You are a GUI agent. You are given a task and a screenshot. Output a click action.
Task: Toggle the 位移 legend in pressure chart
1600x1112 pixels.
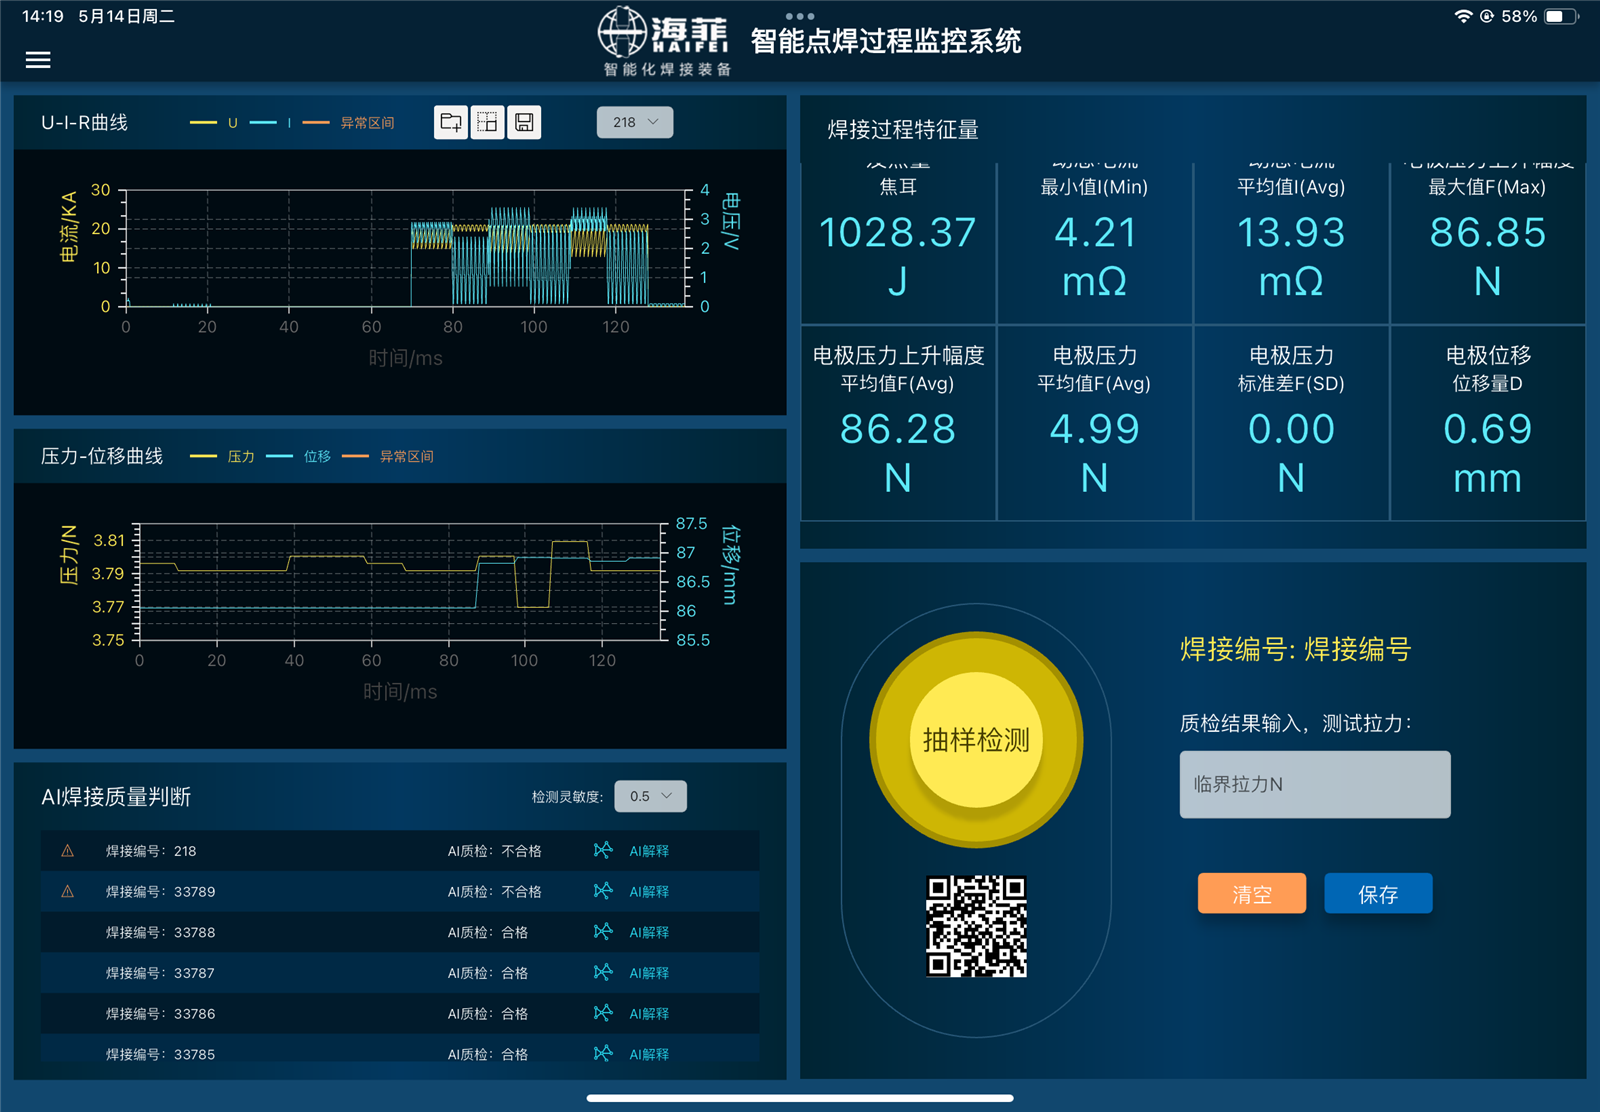(x=299, y=456)
